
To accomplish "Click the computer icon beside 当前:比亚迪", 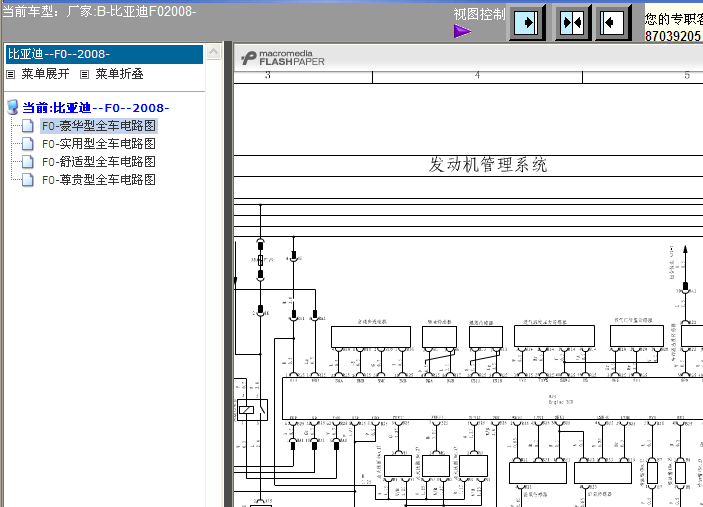I will 13,107.
